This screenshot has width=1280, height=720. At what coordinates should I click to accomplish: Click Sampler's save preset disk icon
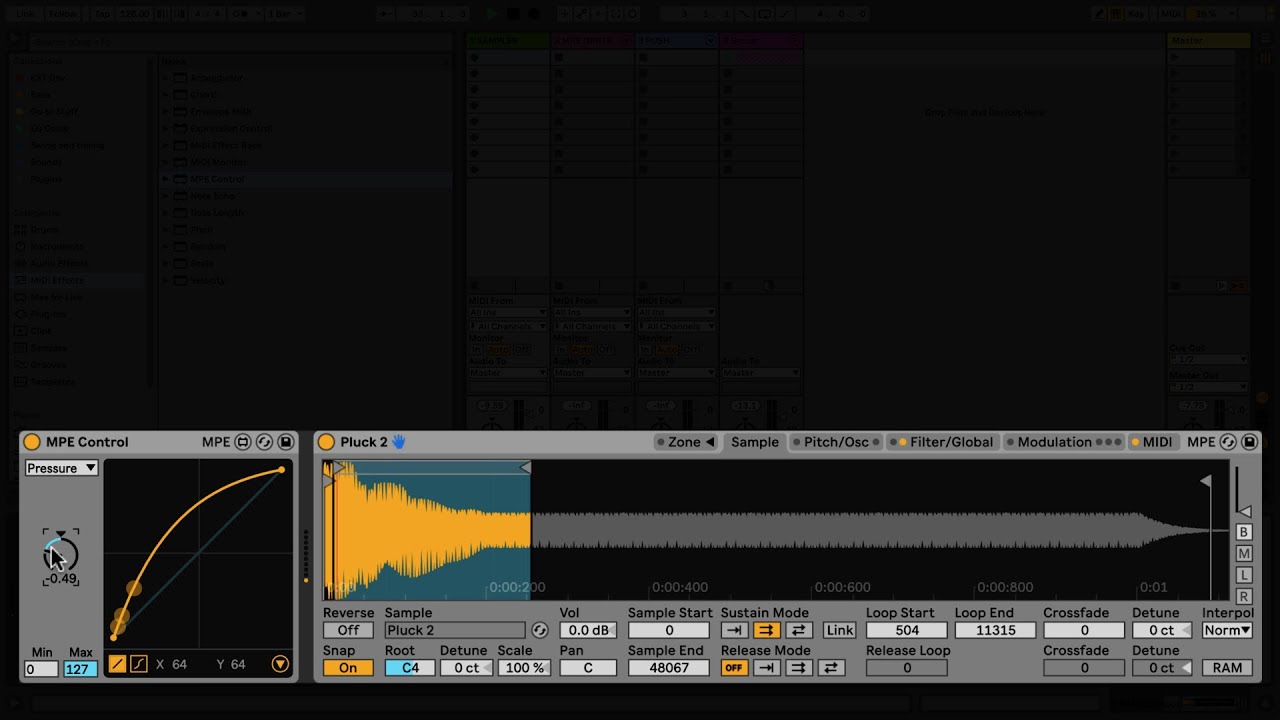[x=1249, y=442]
